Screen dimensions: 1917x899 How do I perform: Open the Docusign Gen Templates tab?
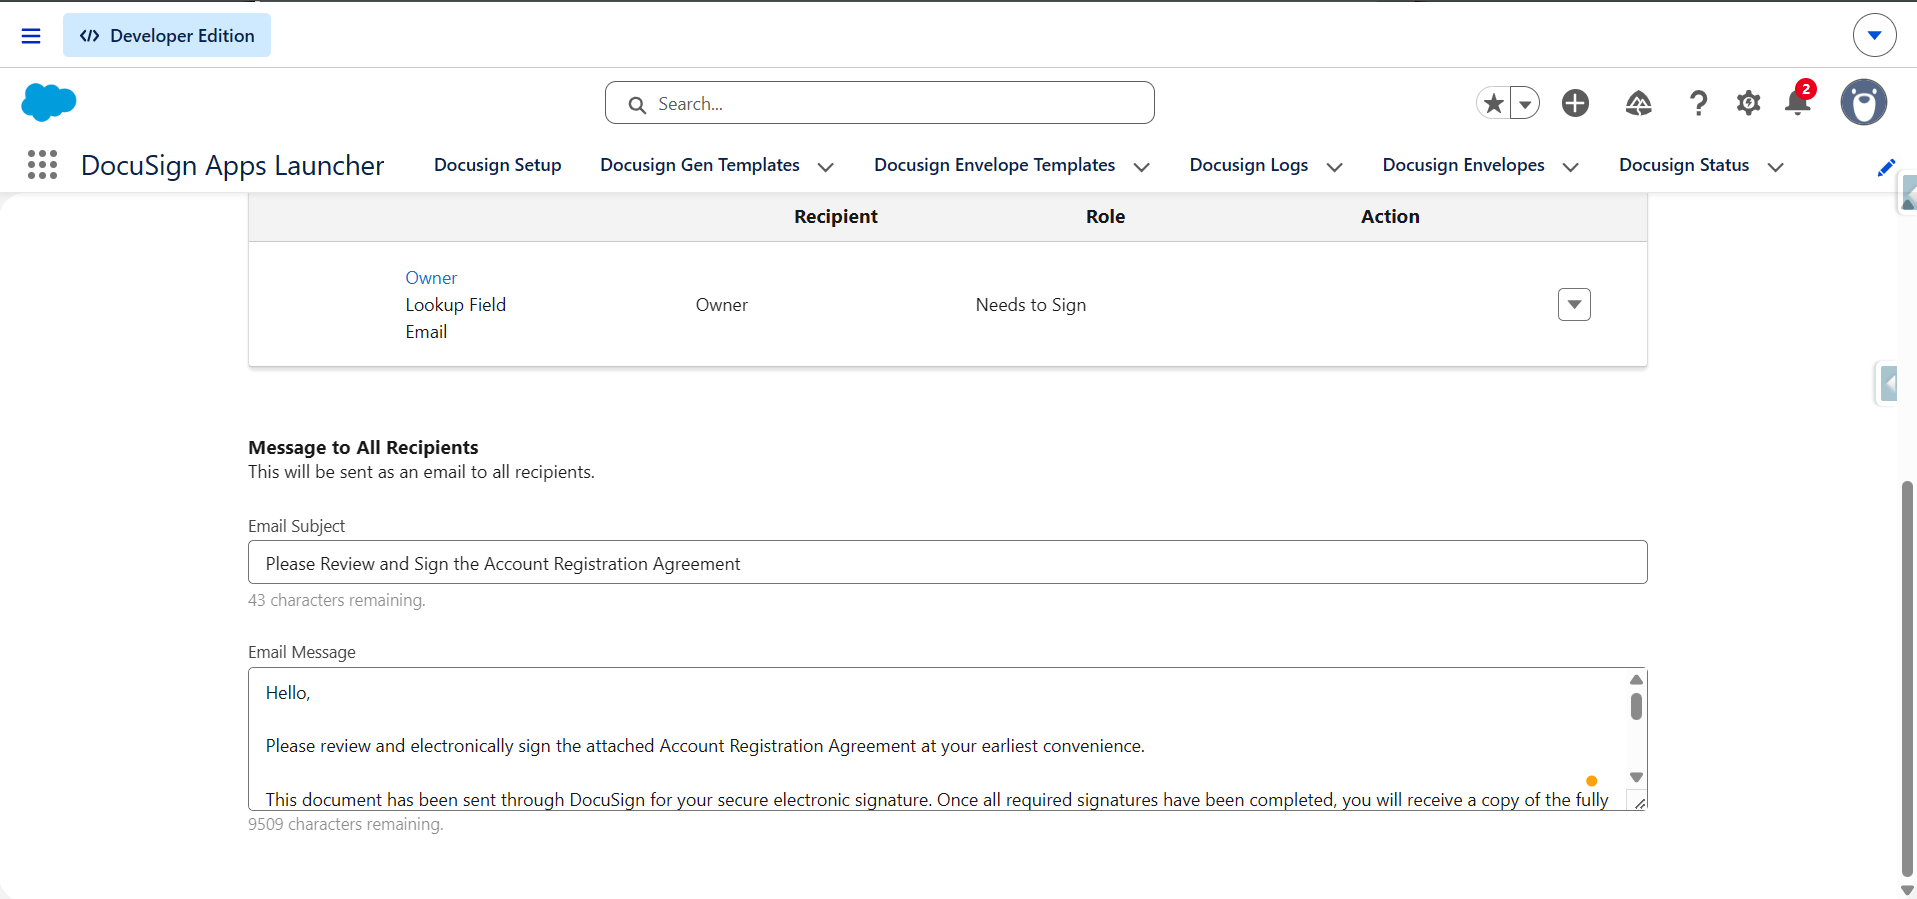click(700, 165)
